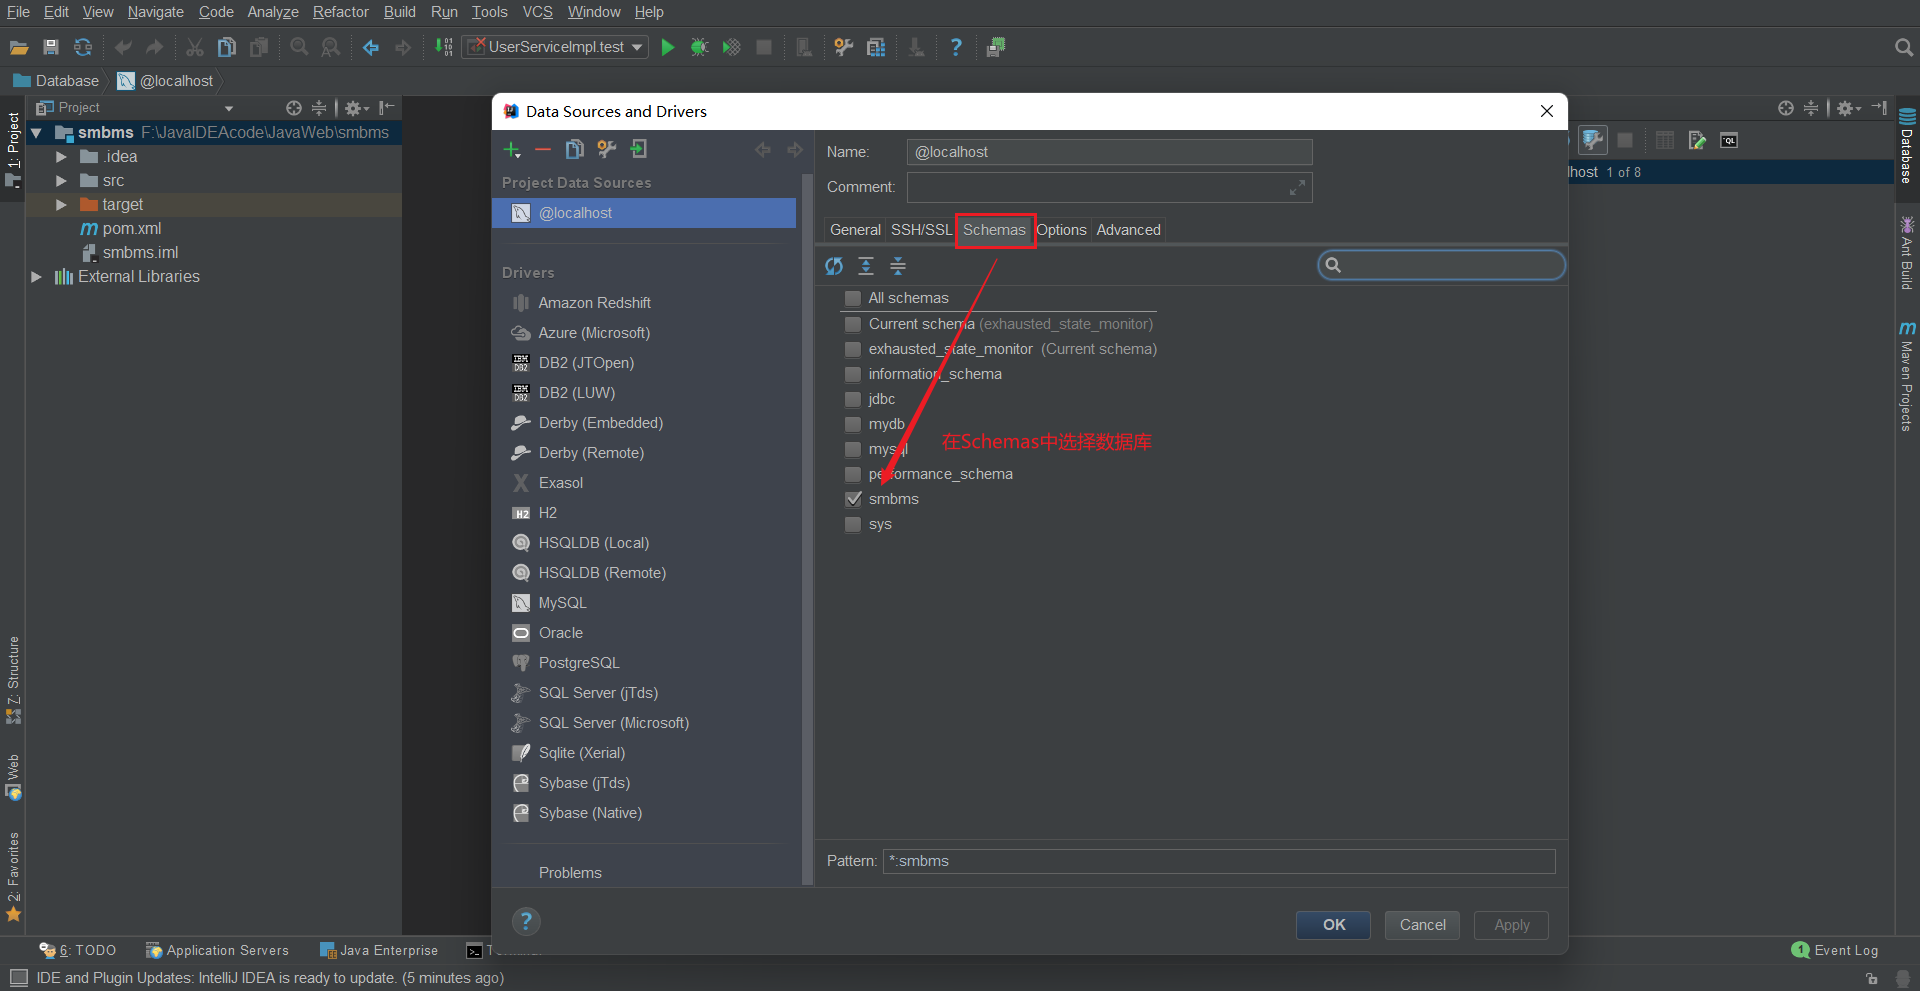Check the information_schema checkbox
Viewport: 1920px width, 991px height.
(853, 374)
